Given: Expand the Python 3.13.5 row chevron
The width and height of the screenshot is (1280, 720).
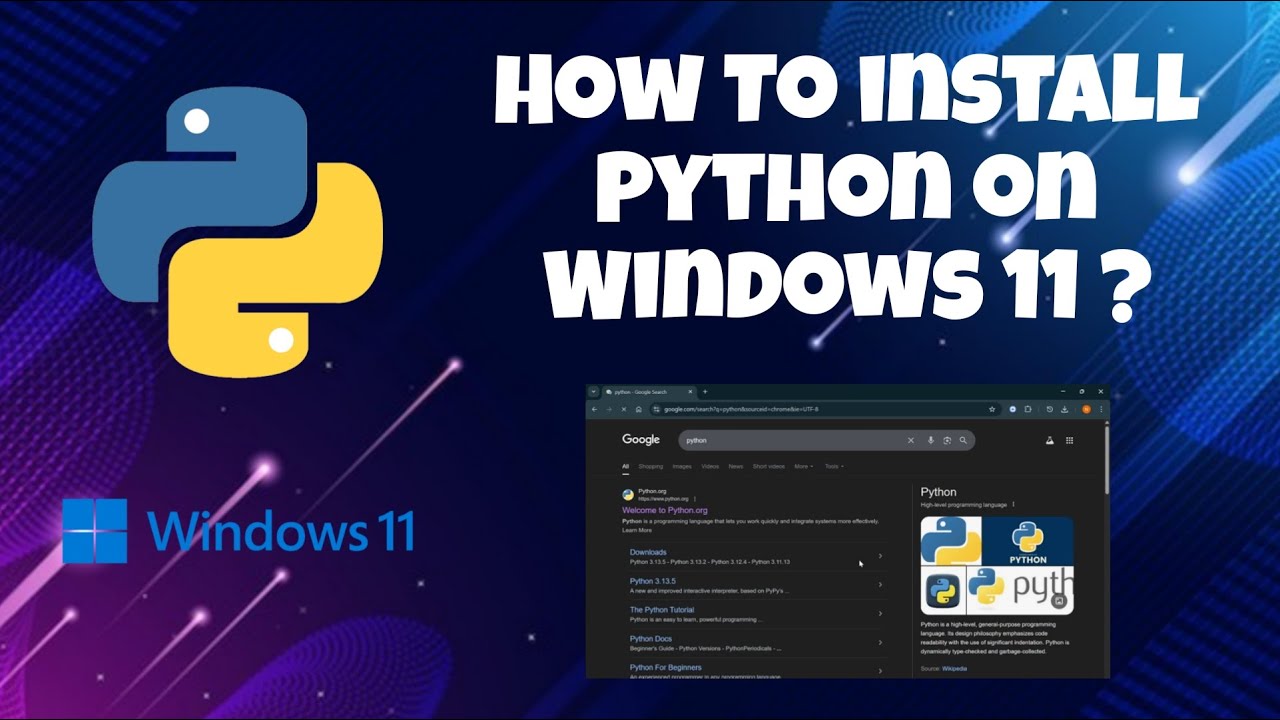Looking at the screenshot, I should click(880, 584).
